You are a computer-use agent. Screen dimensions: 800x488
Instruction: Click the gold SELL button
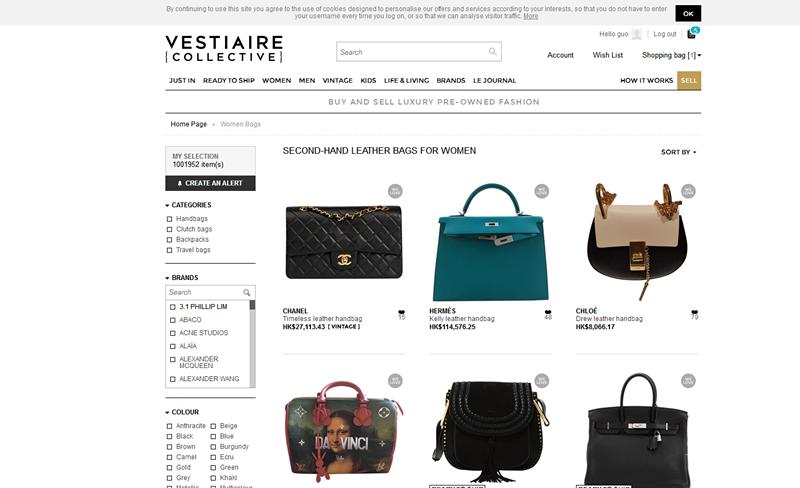(689, 81)
